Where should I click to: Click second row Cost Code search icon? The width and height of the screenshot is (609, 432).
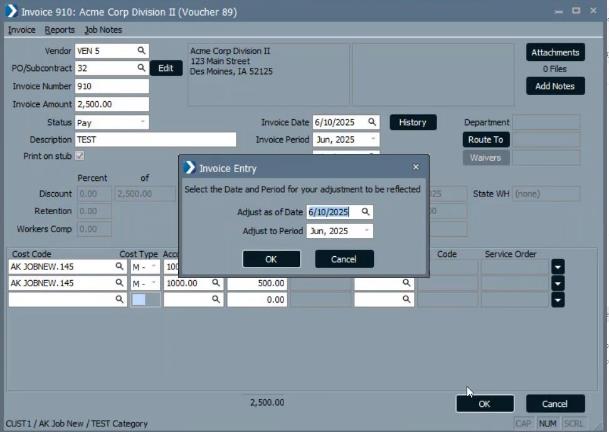point(120,283)
